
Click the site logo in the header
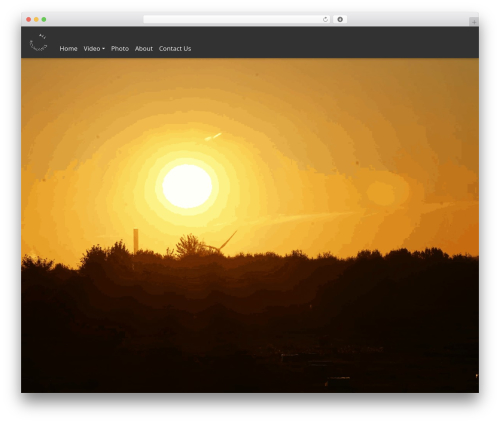(x=38, y=42)
